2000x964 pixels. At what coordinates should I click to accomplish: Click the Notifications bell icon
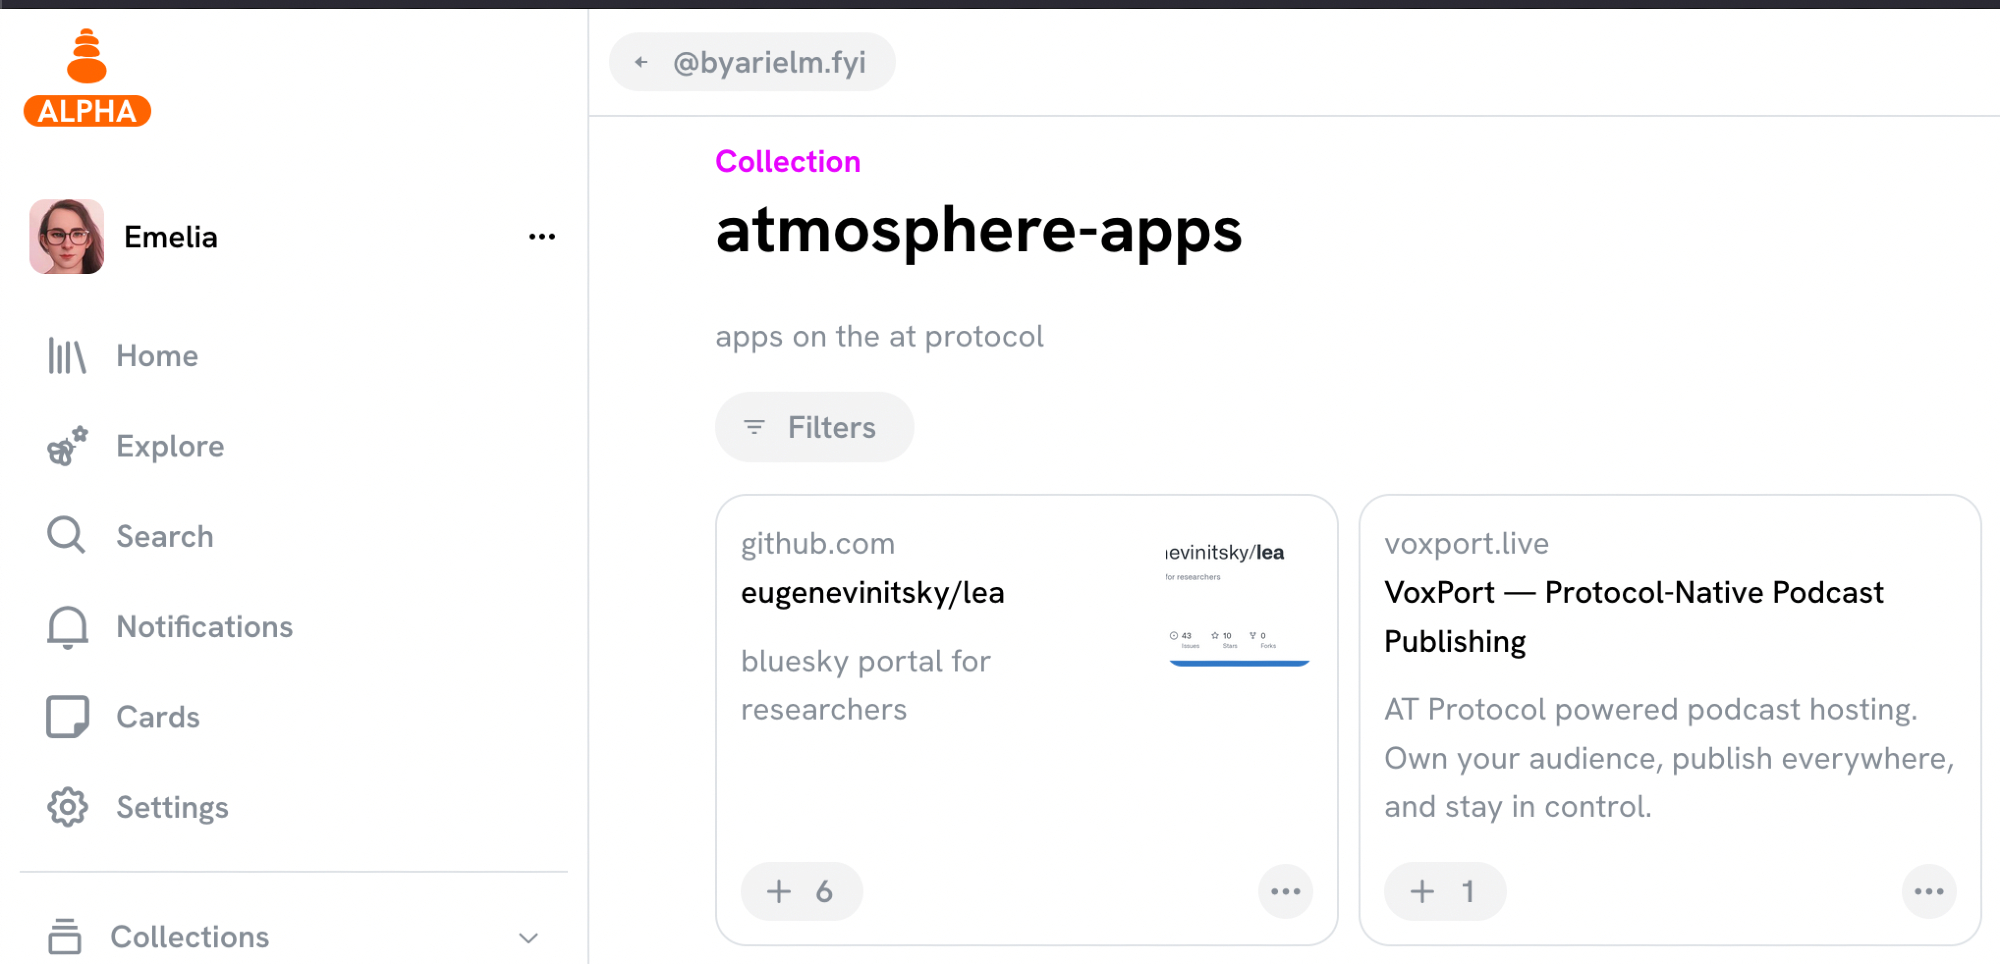coord(67,627)
